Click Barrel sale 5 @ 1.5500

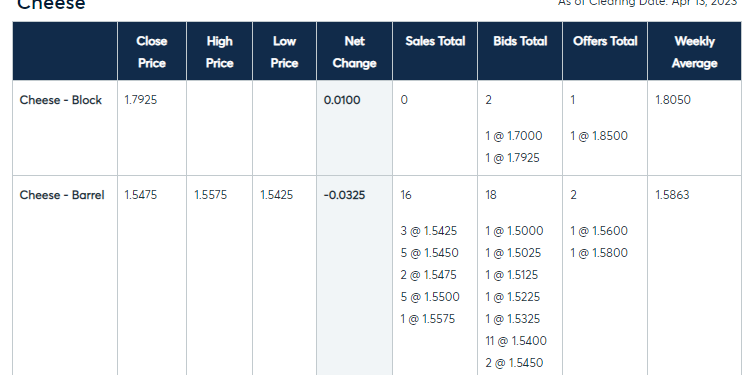tap(430, 297)
